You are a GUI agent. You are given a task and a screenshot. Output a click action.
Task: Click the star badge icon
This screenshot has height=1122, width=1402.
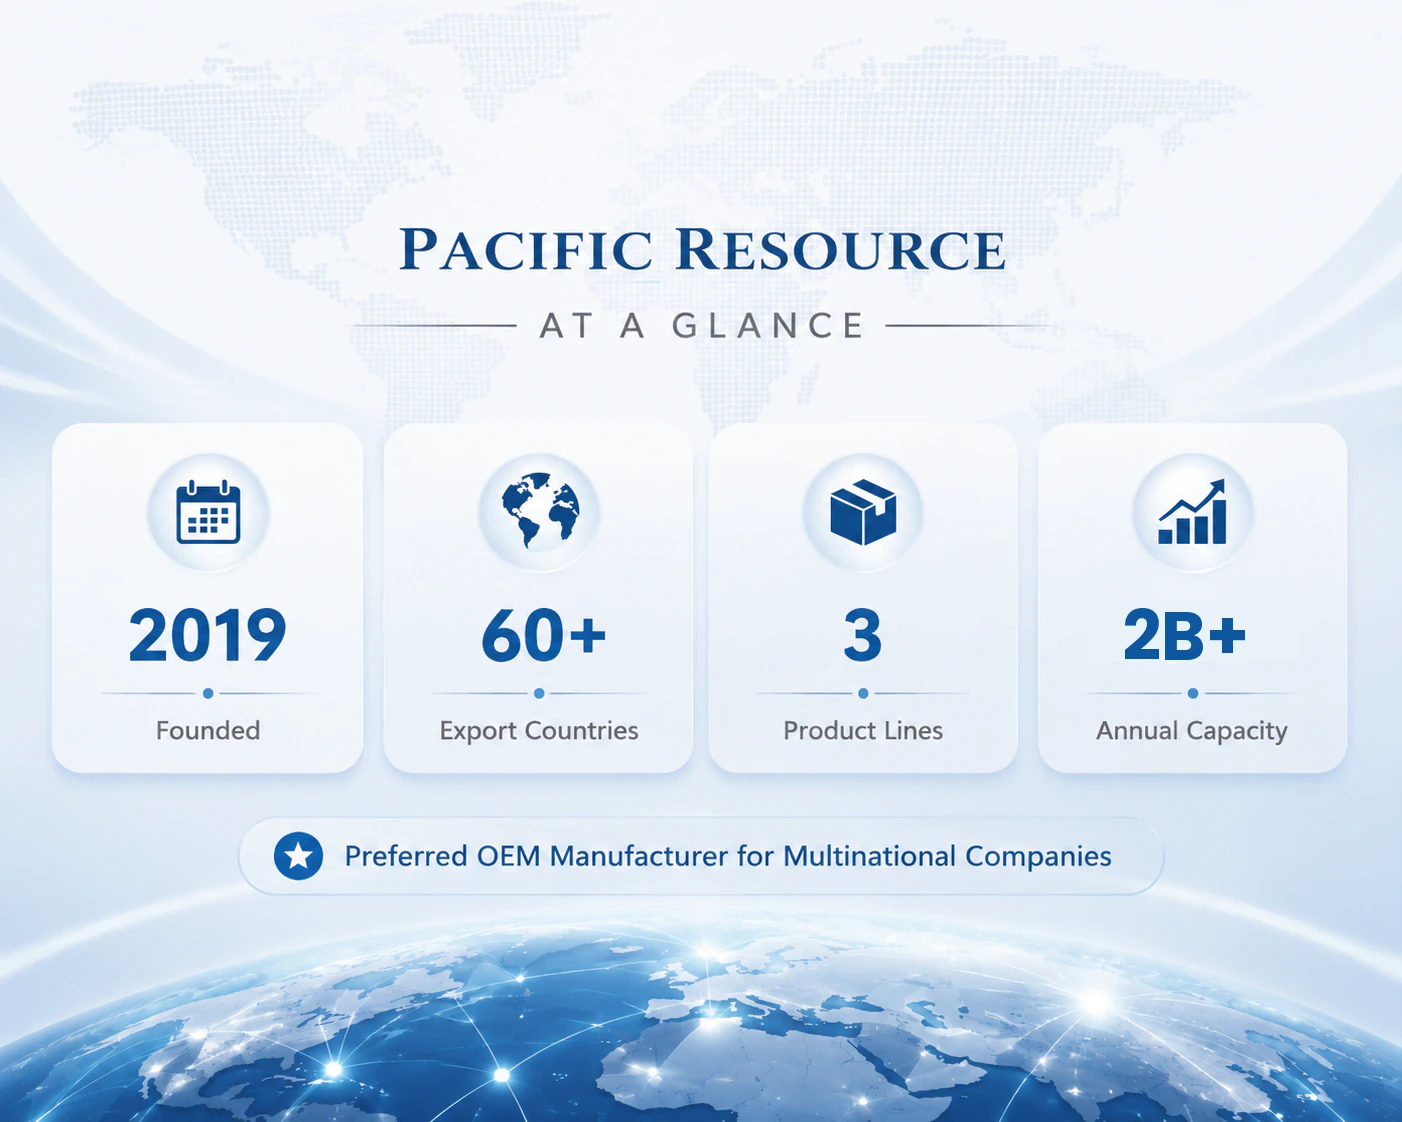tap(298, 856)
